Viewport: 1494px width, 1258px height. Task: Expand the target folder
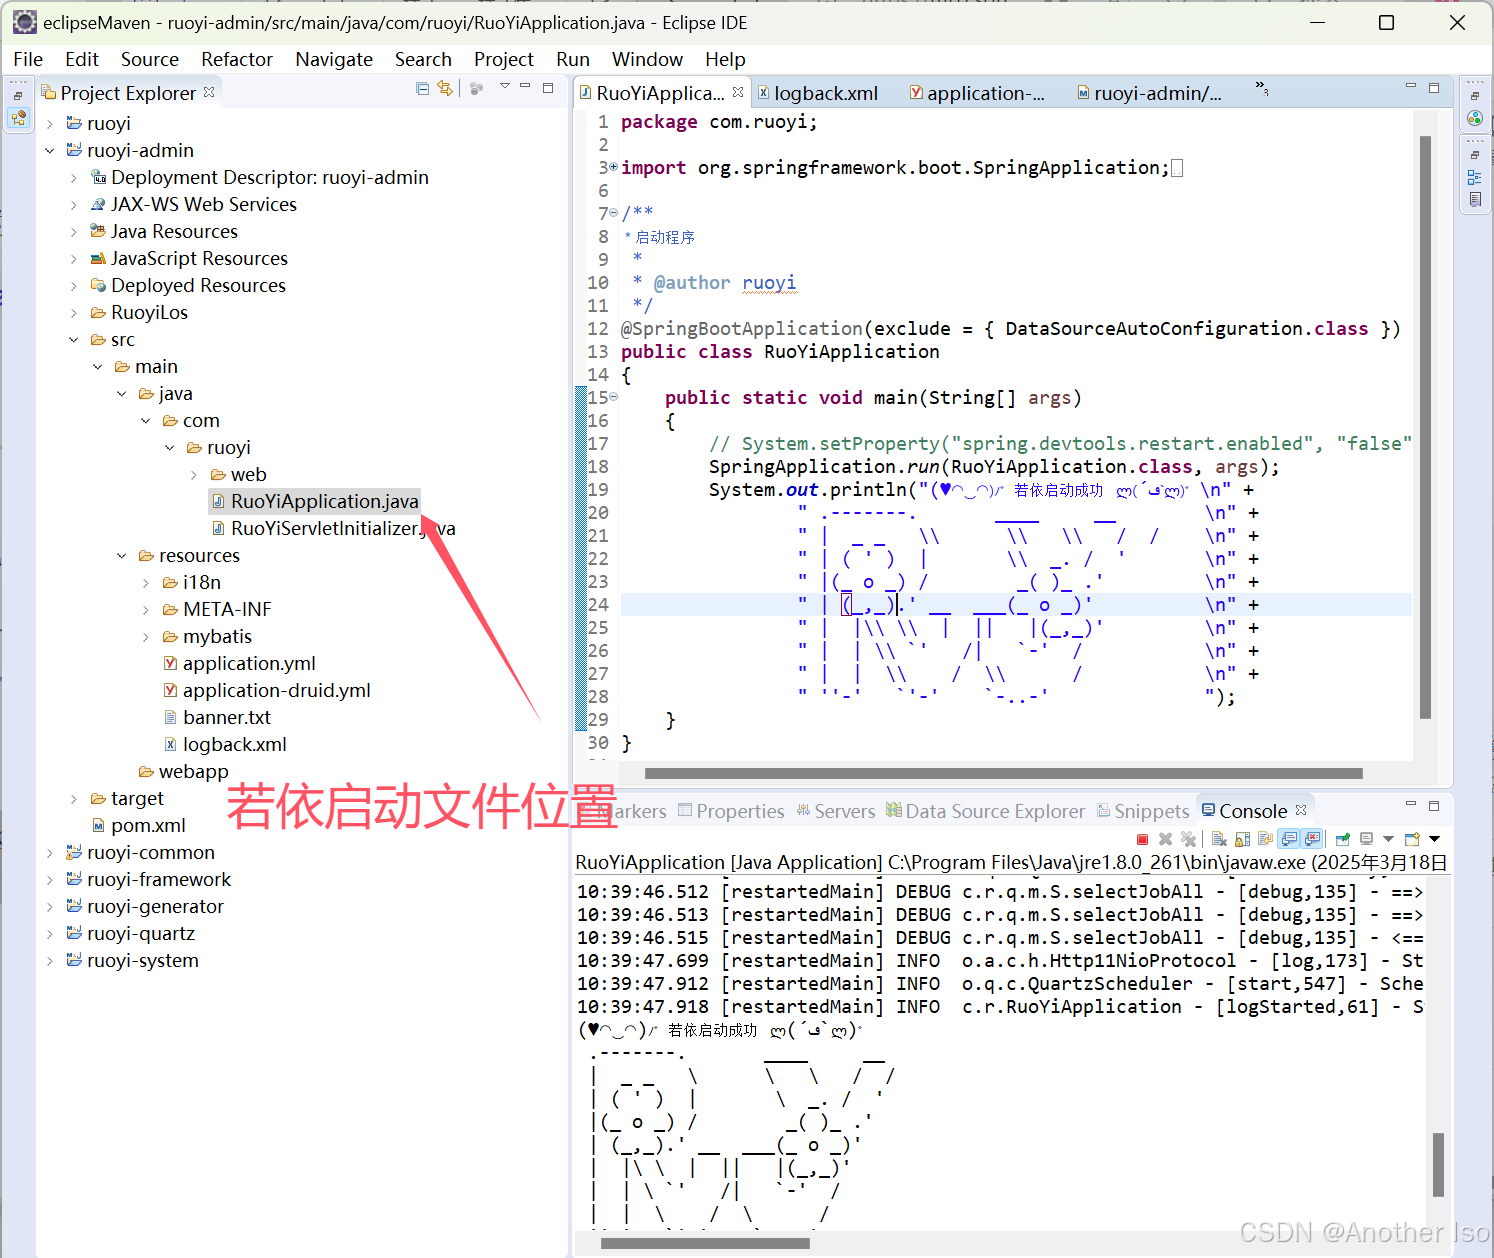click(74, 799)
